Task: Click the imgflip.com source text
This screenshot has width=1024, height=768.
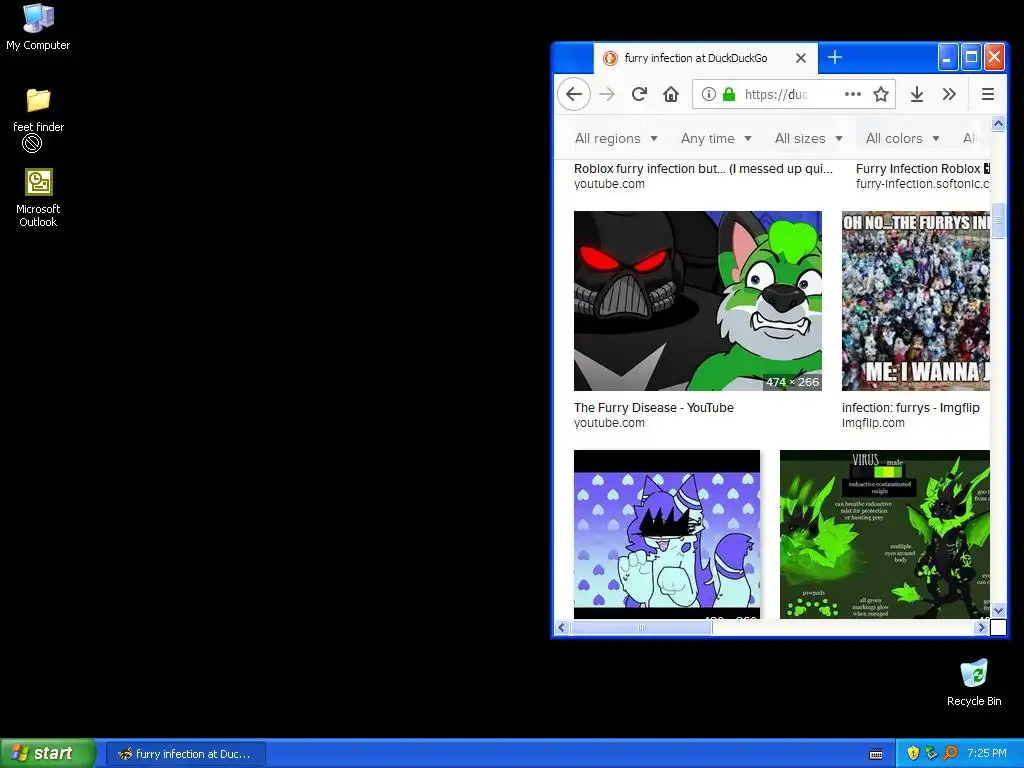Action: click(873, 423)
